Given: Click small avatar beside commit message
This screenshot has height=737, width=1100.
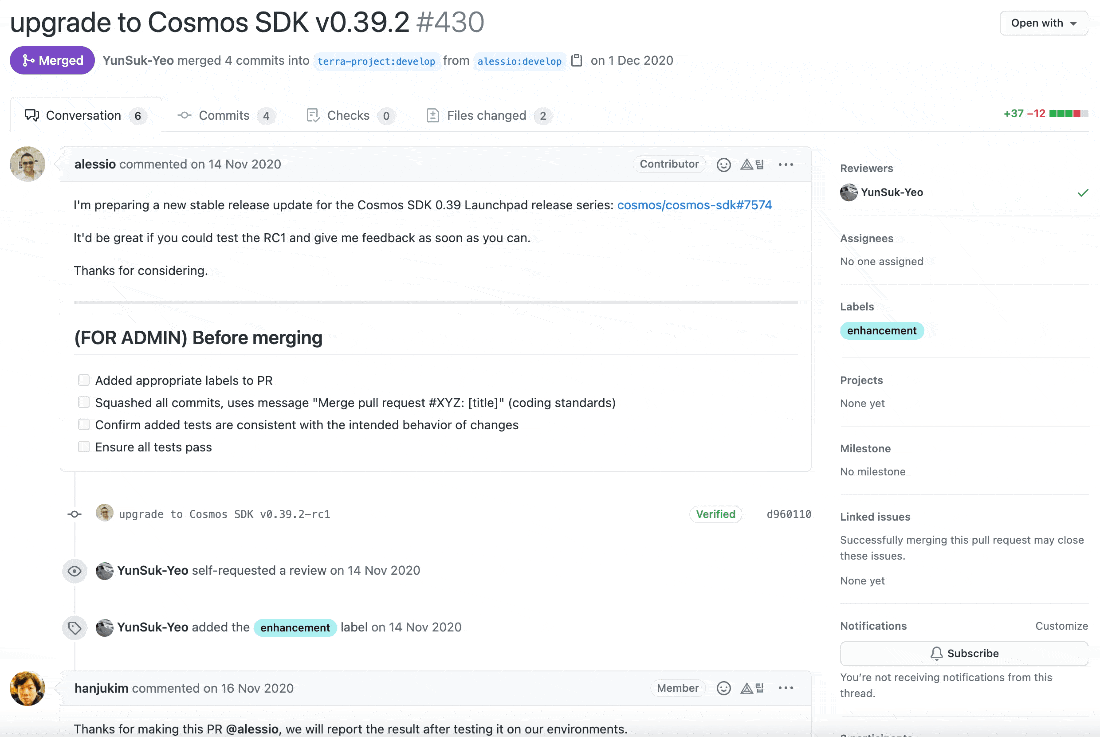Looking at the screenshot, I should 105,513.
